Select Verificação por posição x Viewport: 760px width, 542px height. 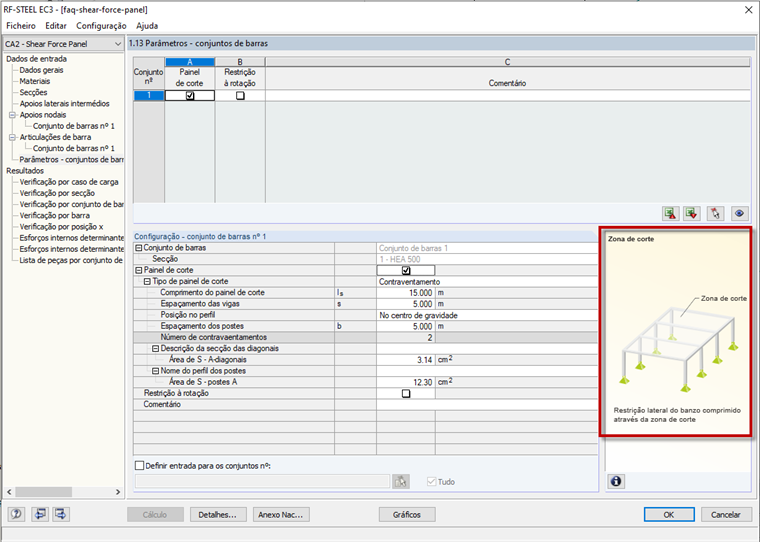point(61,226)
